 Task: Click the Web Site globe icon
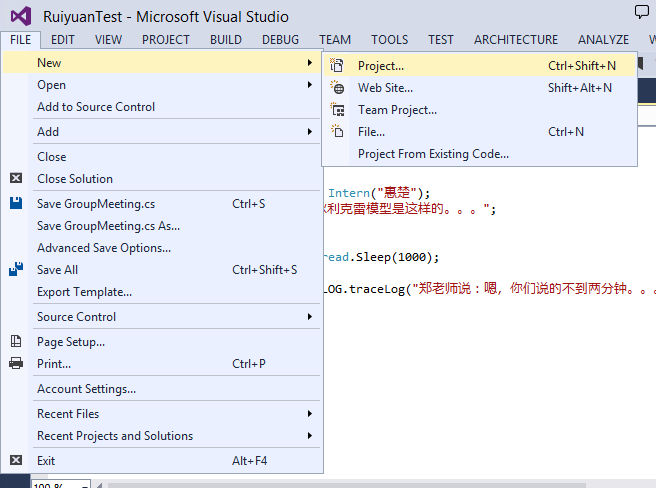coord(337,88)
